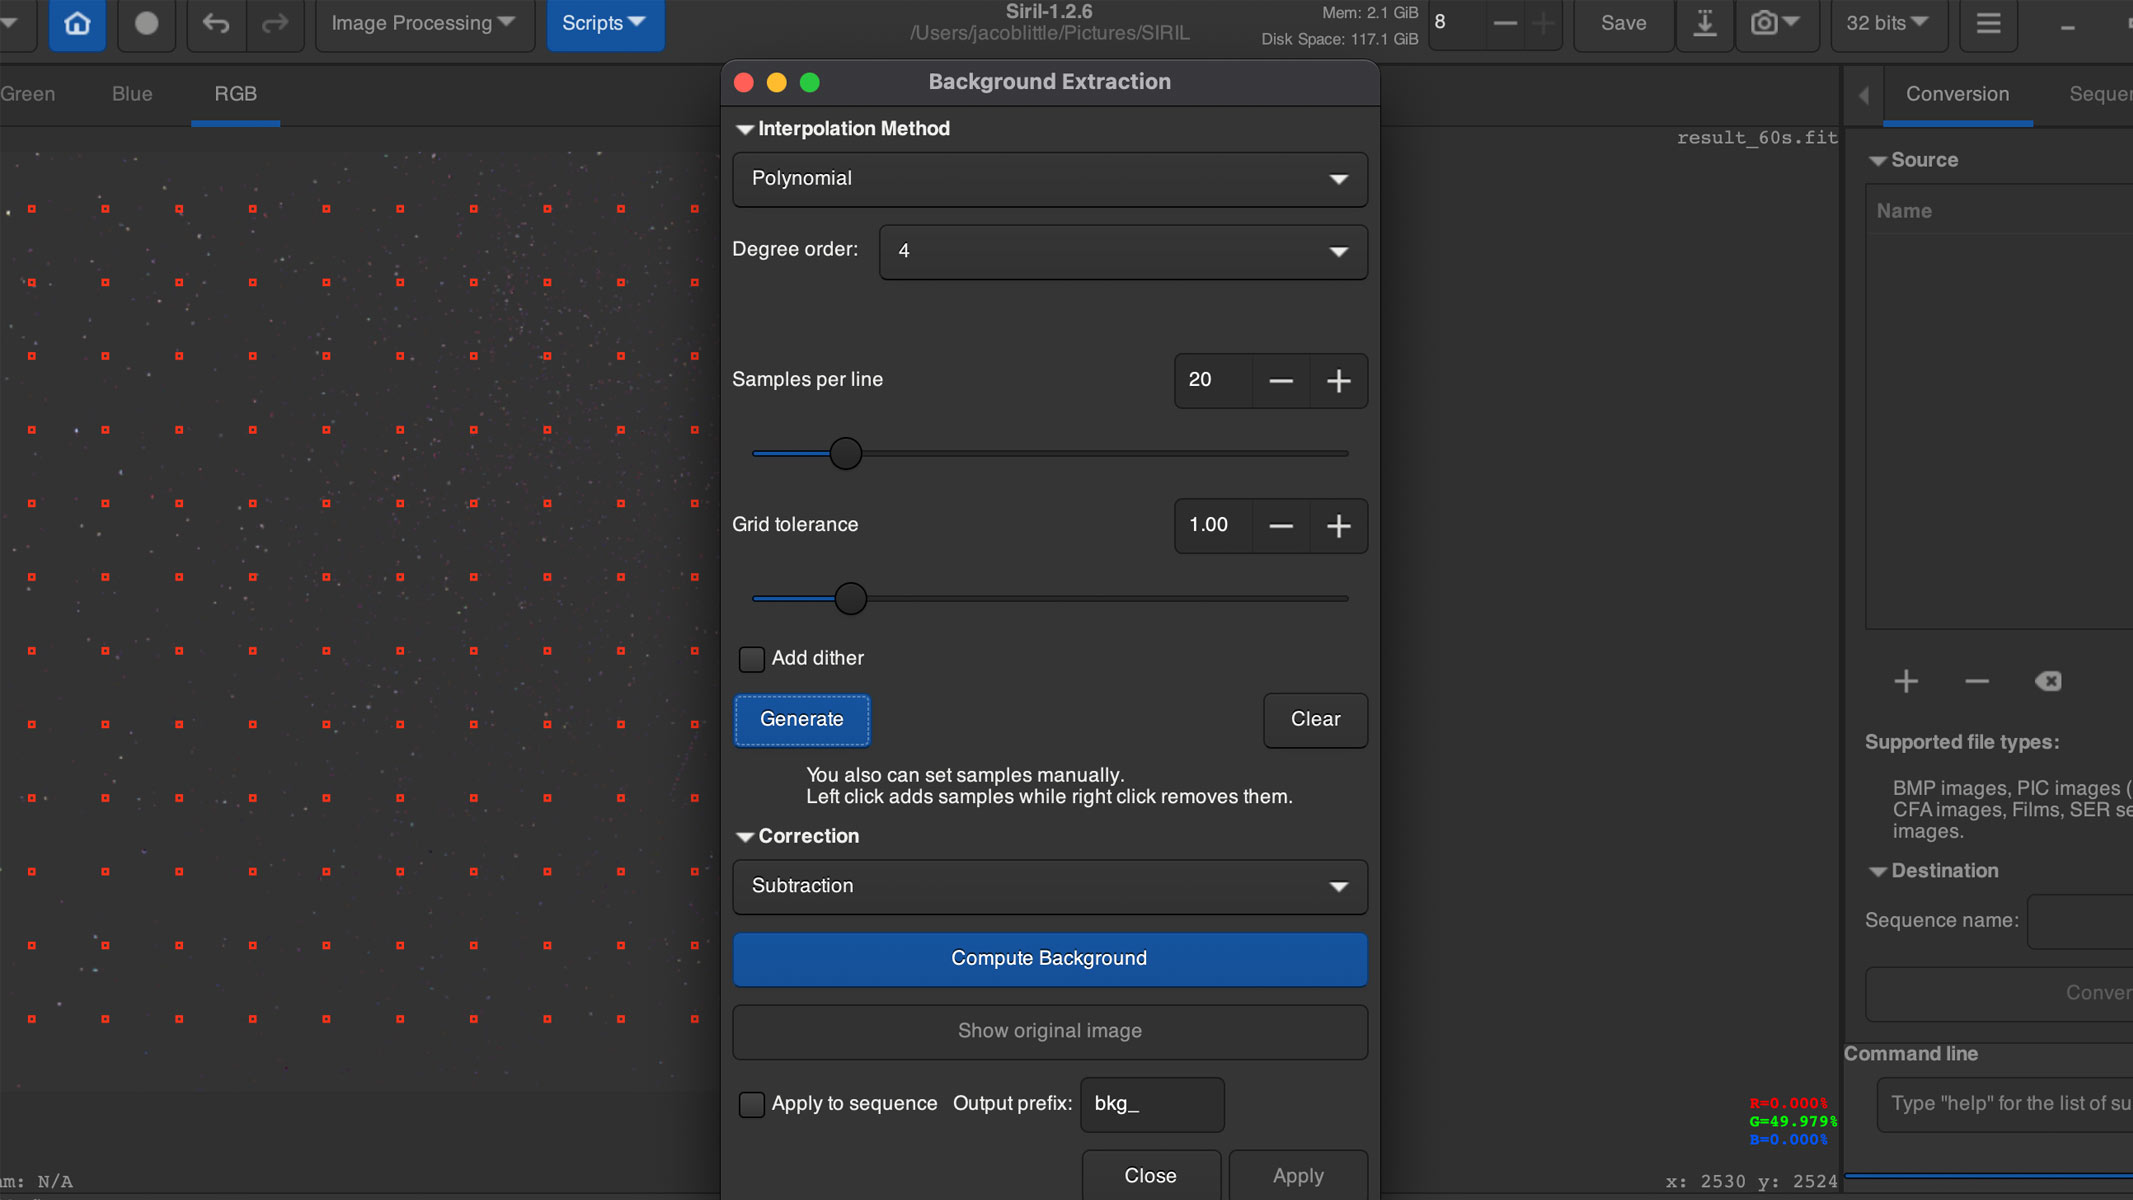Screen dimensions: 2133x1200
Task: Open the Correction method dropdown
Action: 1048,886
